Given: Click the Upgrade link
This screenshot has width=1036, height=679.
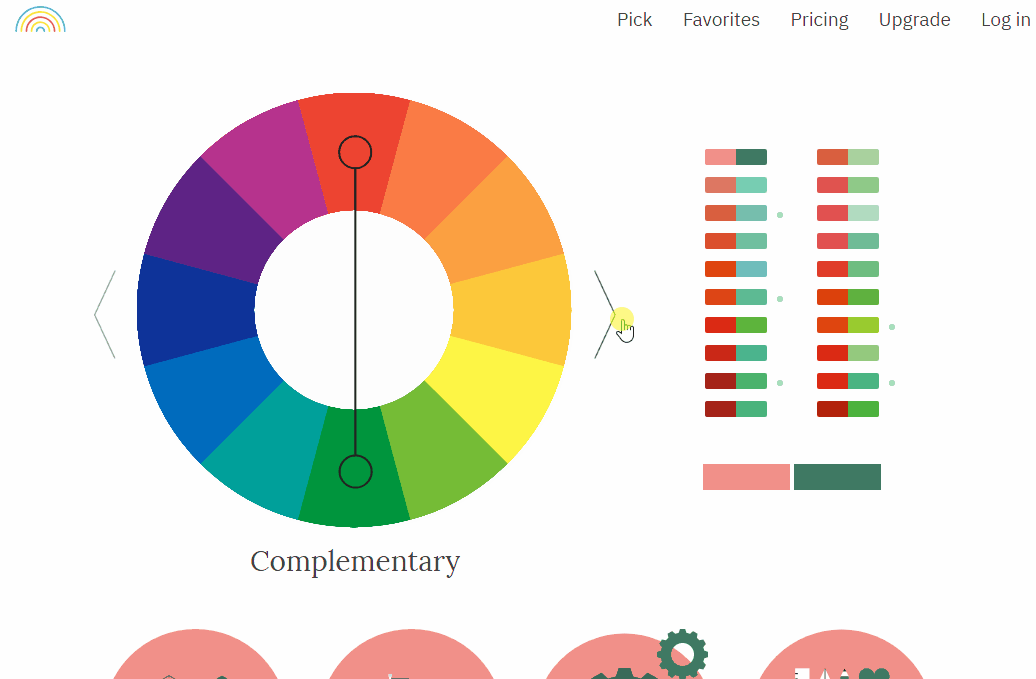Looking at the screenshot, I should point(914,20).
